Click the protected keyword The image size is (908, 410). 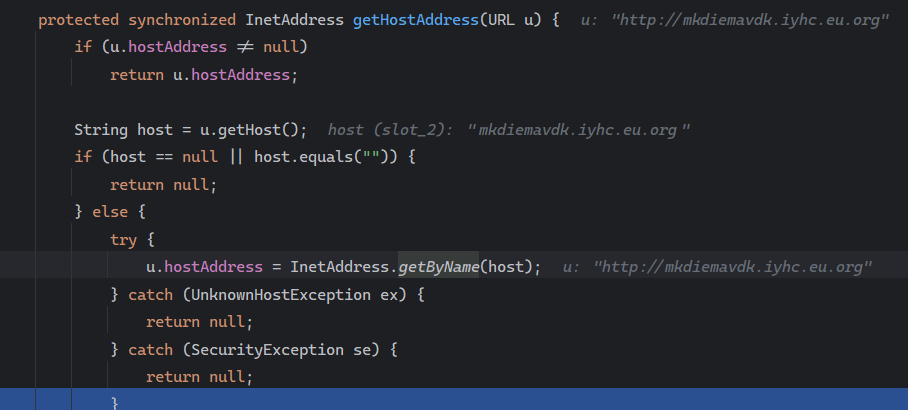[78, 20]
